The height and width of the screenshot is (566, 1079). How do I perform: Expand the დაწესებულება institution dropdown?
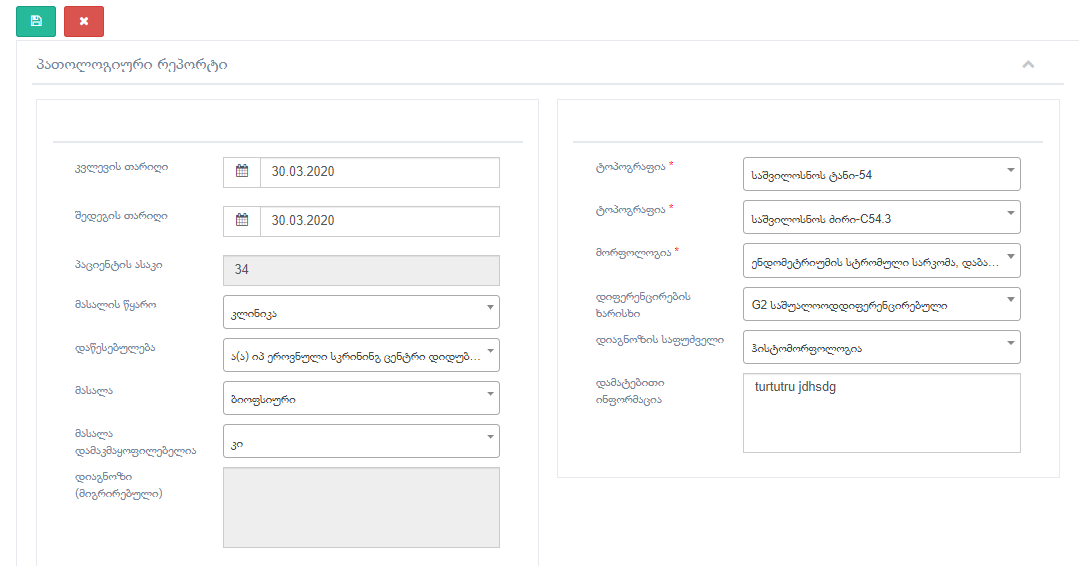pyautogui.click(x=361, y=355)
